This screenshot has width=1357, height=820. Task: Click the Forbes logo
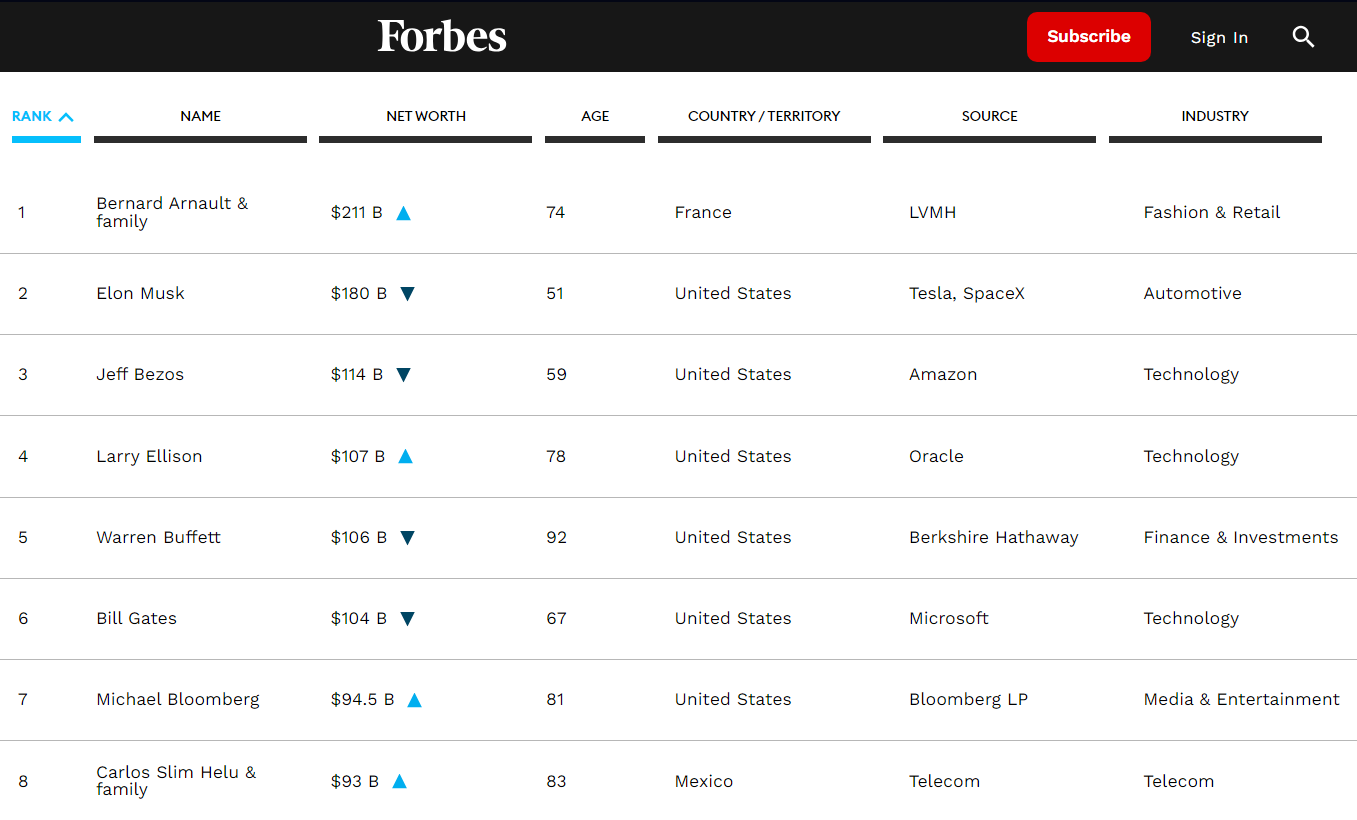coord(442,36)
